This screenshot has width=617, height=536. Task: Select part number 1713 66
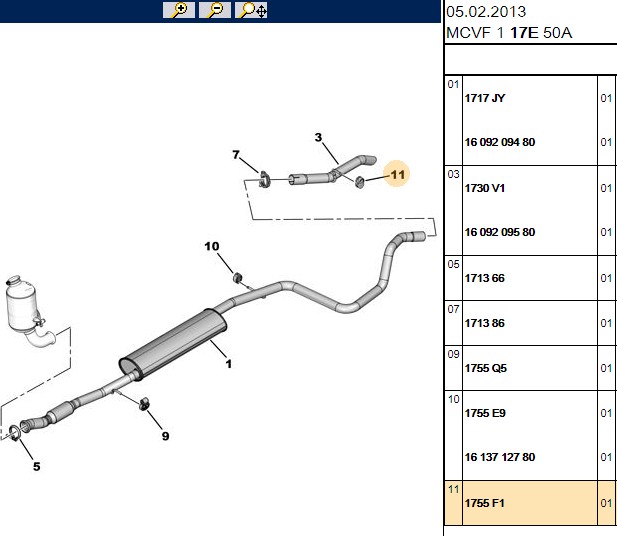(484, 278)
